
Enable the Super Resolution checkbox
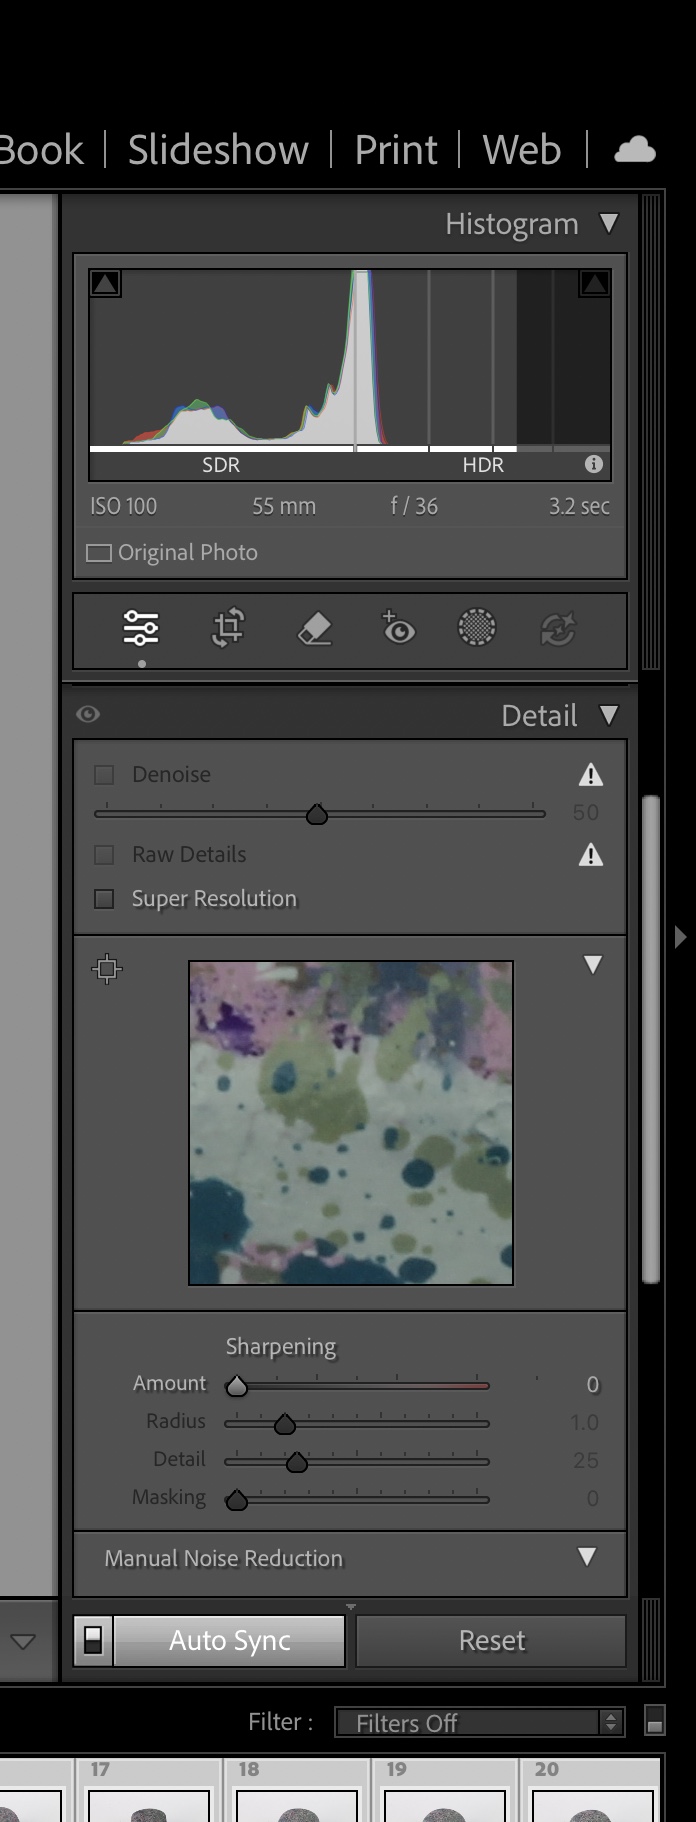[104, 899]
